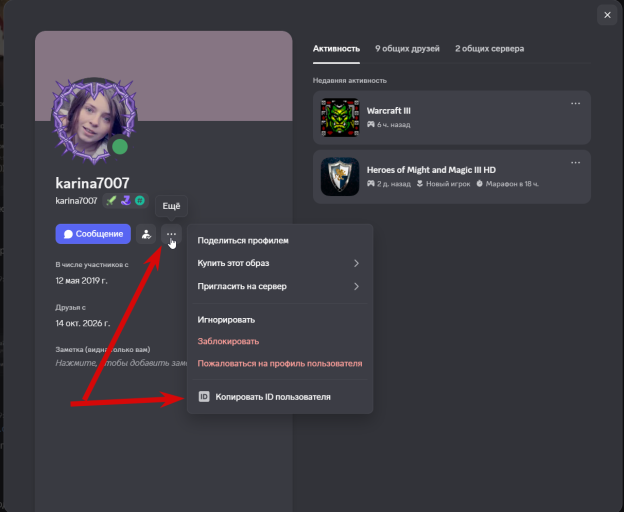The image size is (624, 512).
Task: Select Пожаловаться на профиль пользователя
Action: pyautogui.click(x=280, y=364)
